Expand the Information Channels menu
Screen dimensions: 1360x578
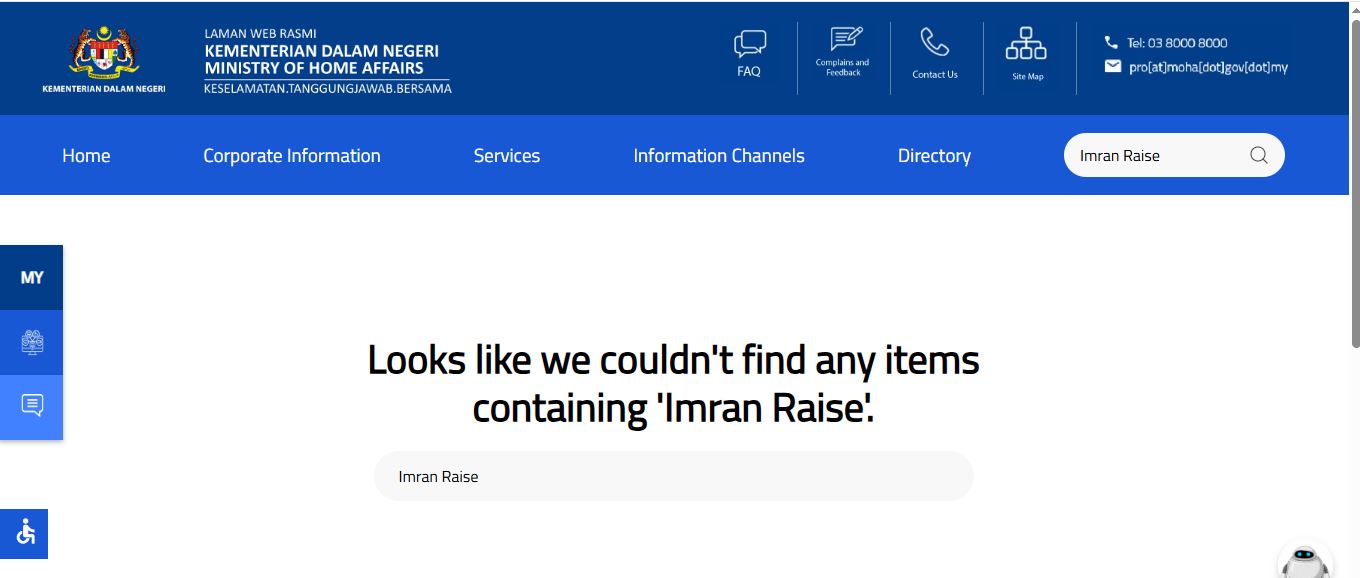(x=718, y=155)
